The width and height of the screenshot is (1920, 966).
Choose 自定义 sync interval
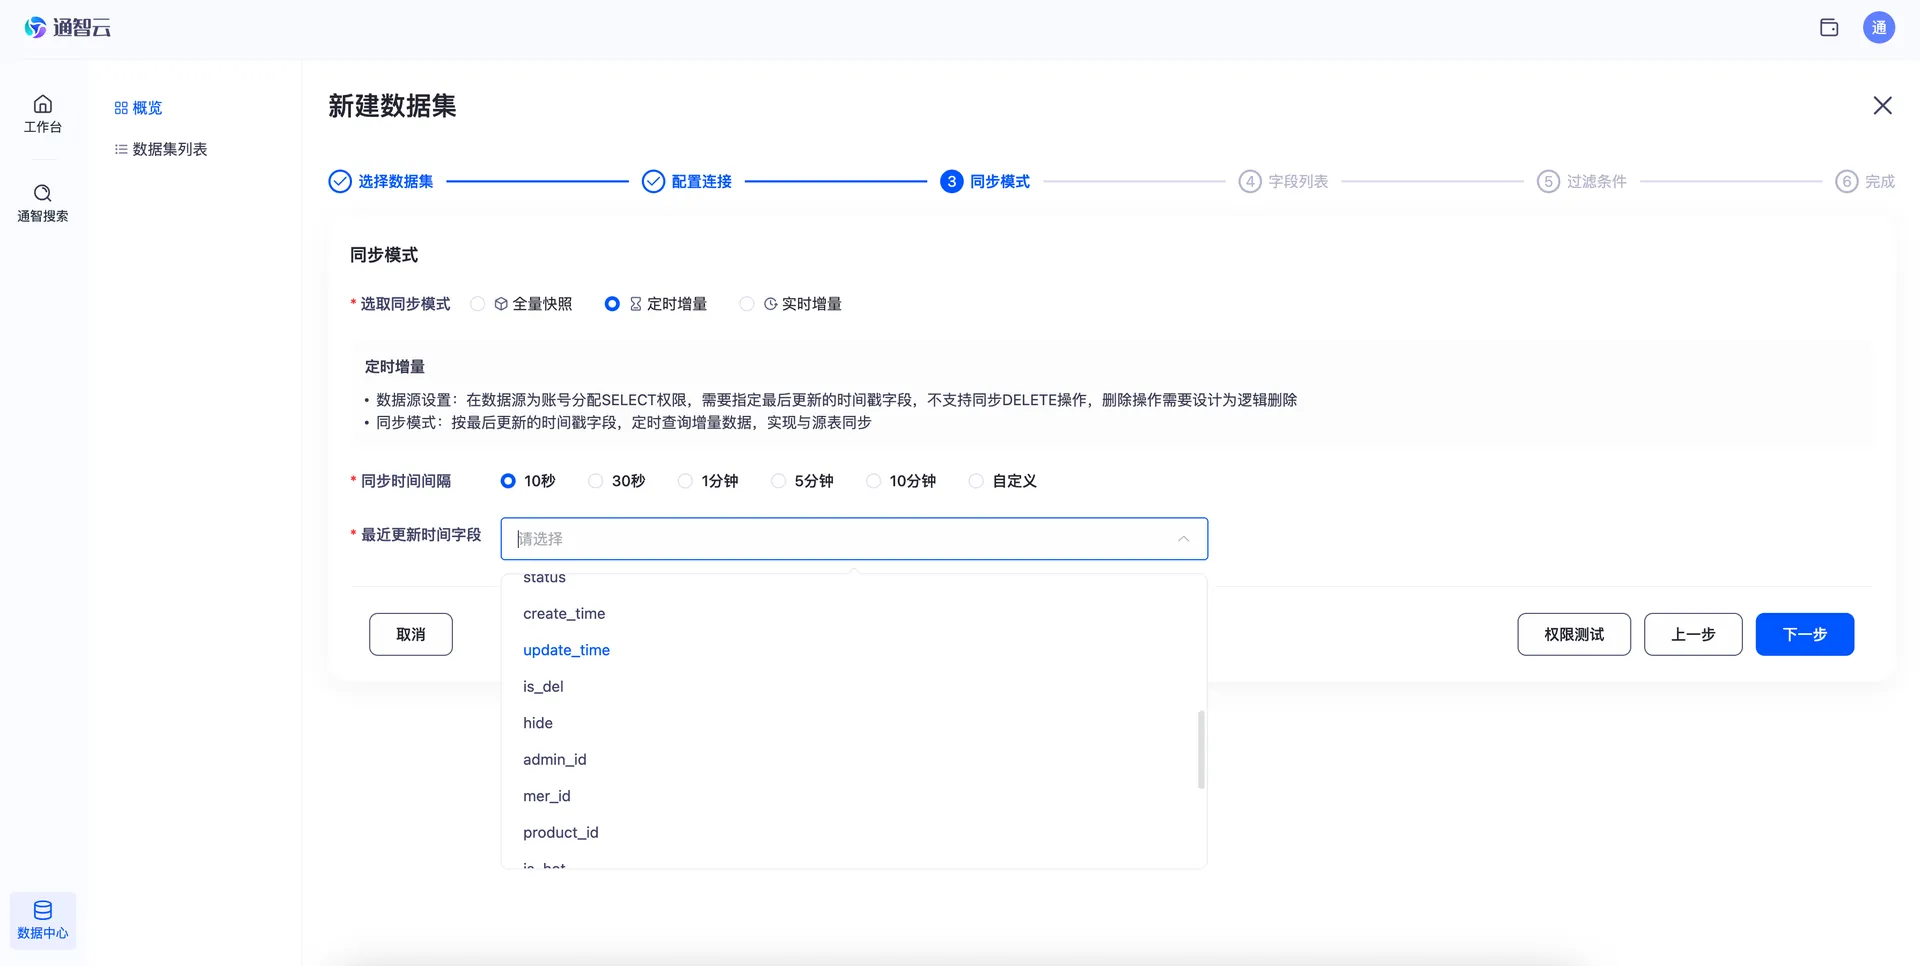pos(976,481)
